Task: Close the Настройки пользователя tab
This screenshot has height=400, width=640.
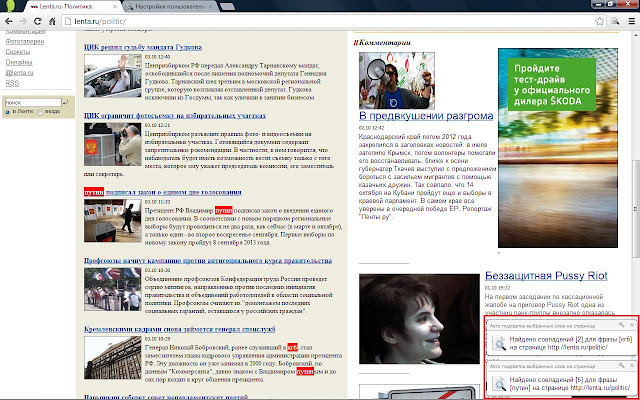Action: pyautogui.click(x=211, y=7)
